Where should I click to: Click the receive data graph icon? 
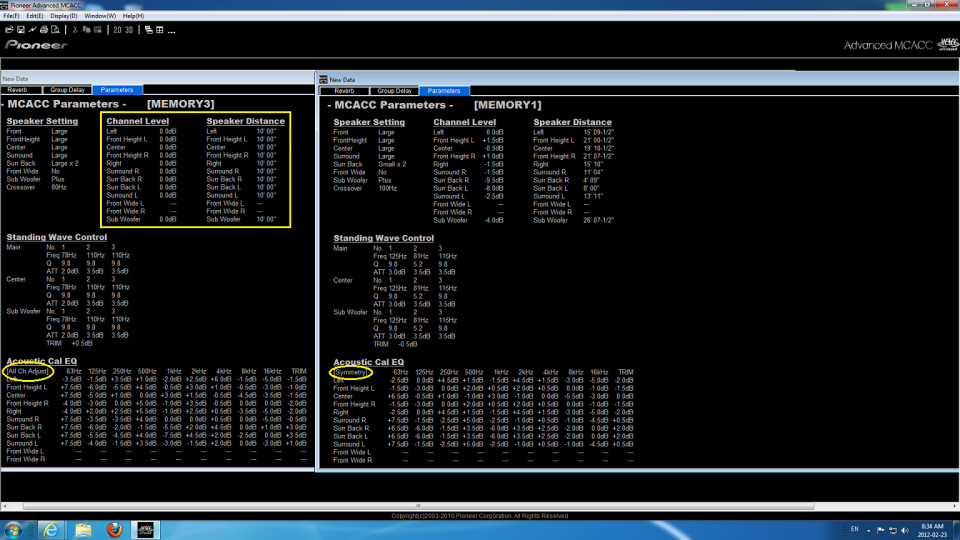(32, 30)
